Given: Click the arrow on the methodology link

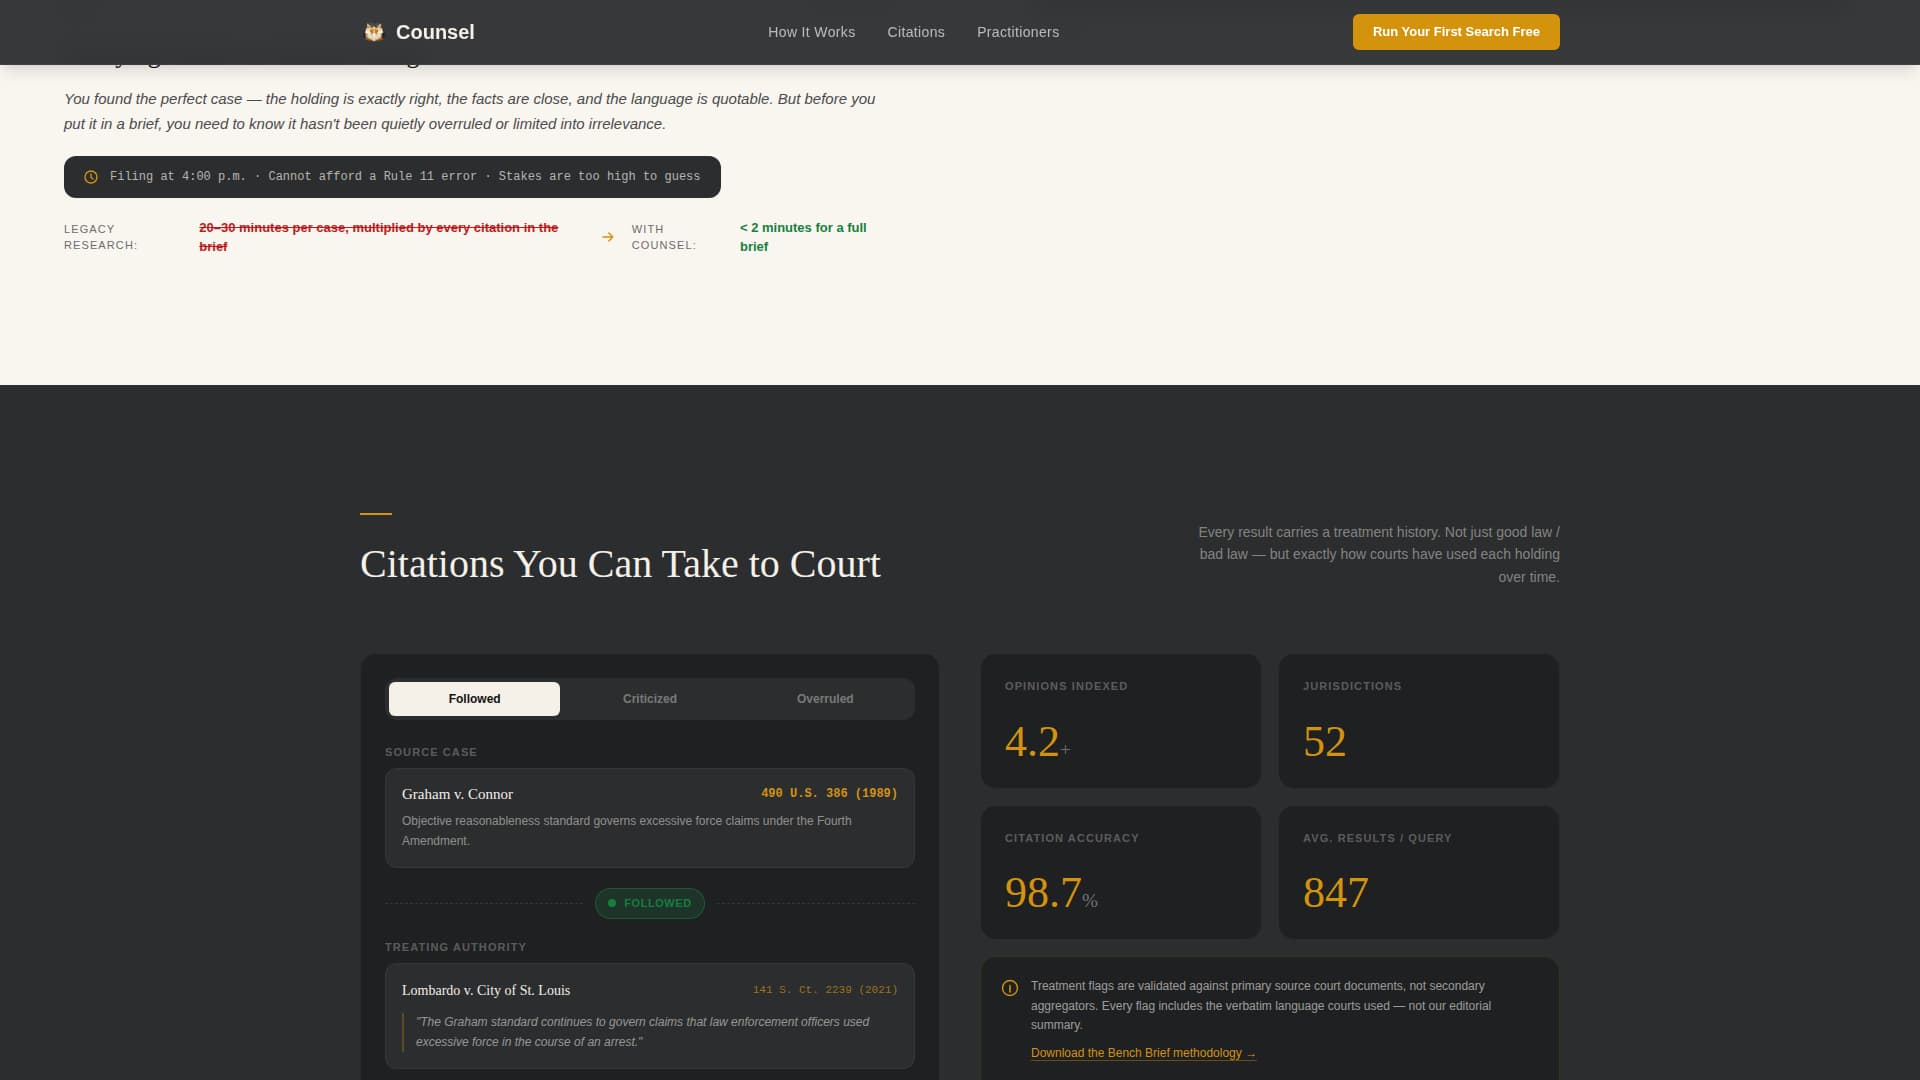Looking at the screenshot, I should (x=1251, y=1053).
